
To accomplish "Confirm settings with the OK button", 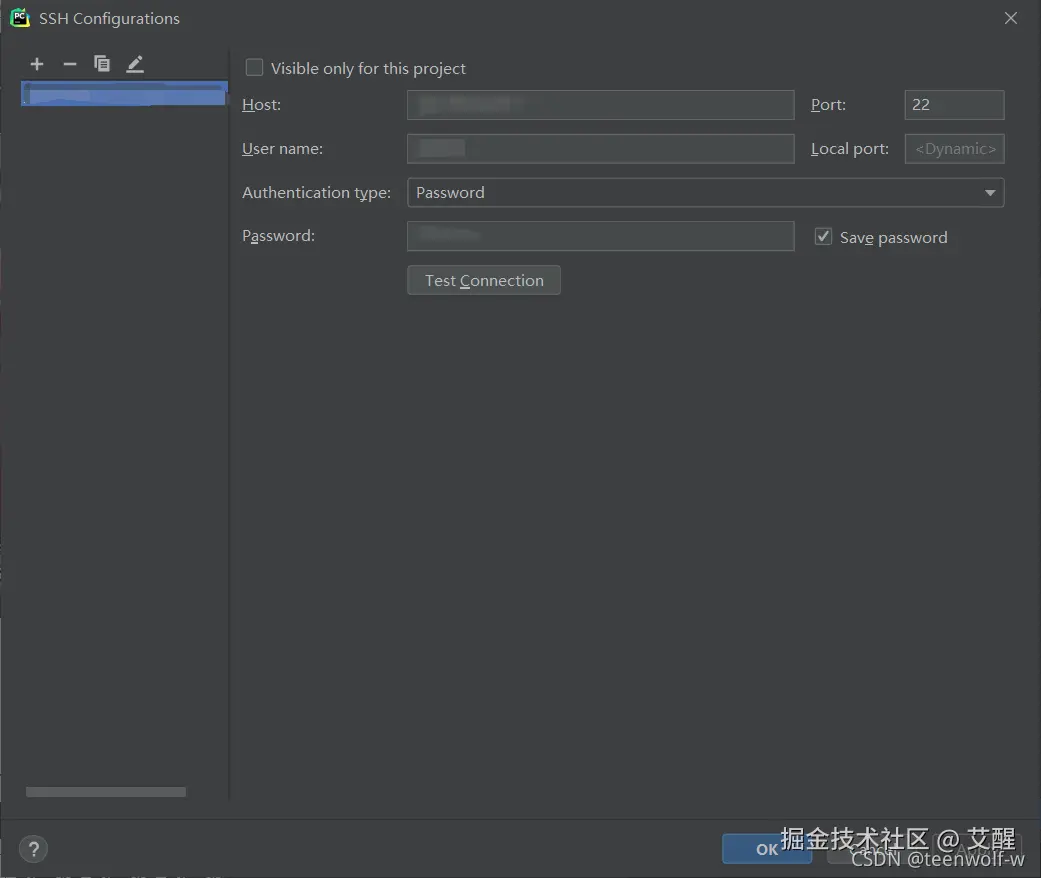I will pyautogui.click(x=767, y=848).
